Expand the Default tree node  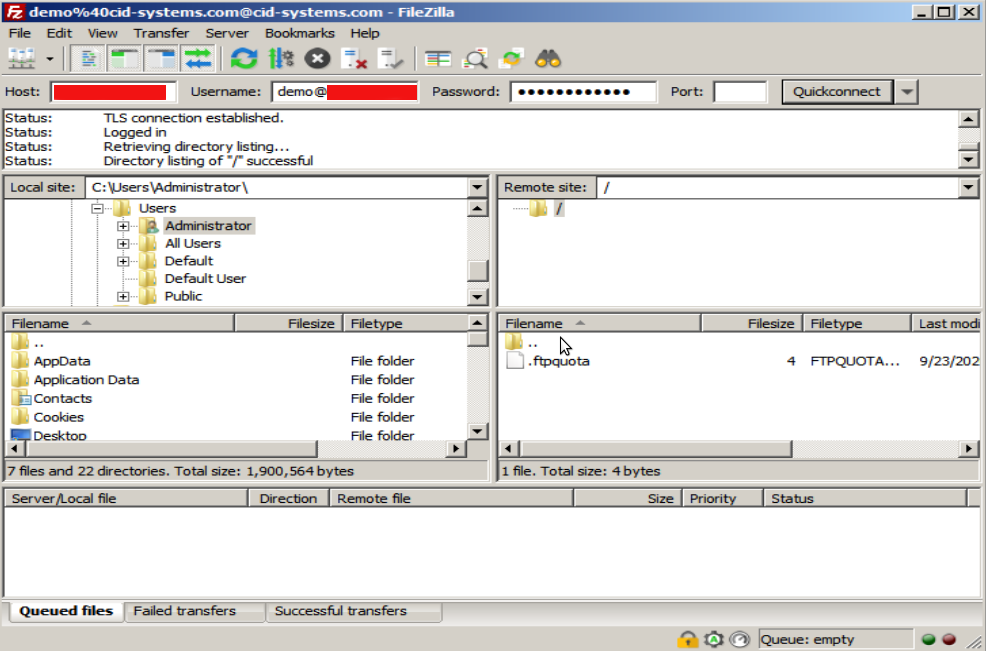[123, 261]
